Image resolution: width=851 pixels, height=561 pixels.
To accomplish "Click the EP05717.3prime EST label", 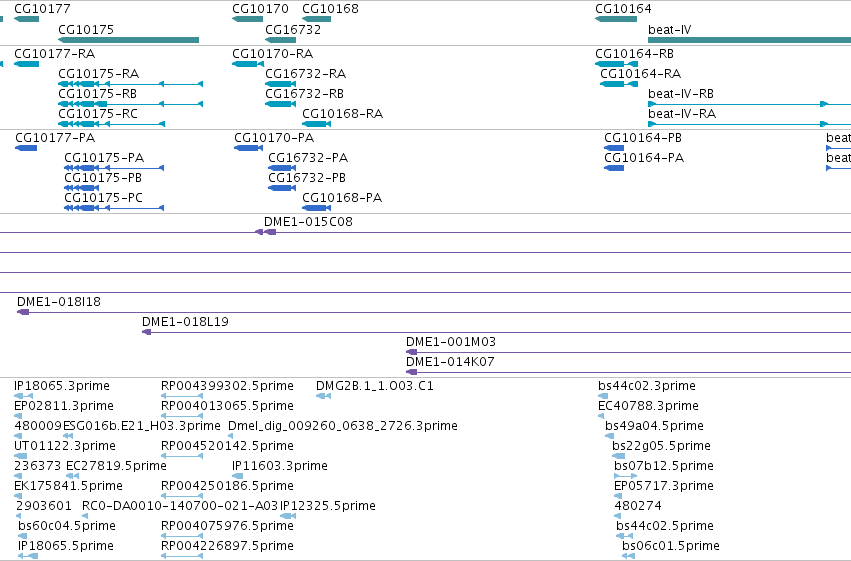I will 664,487.
